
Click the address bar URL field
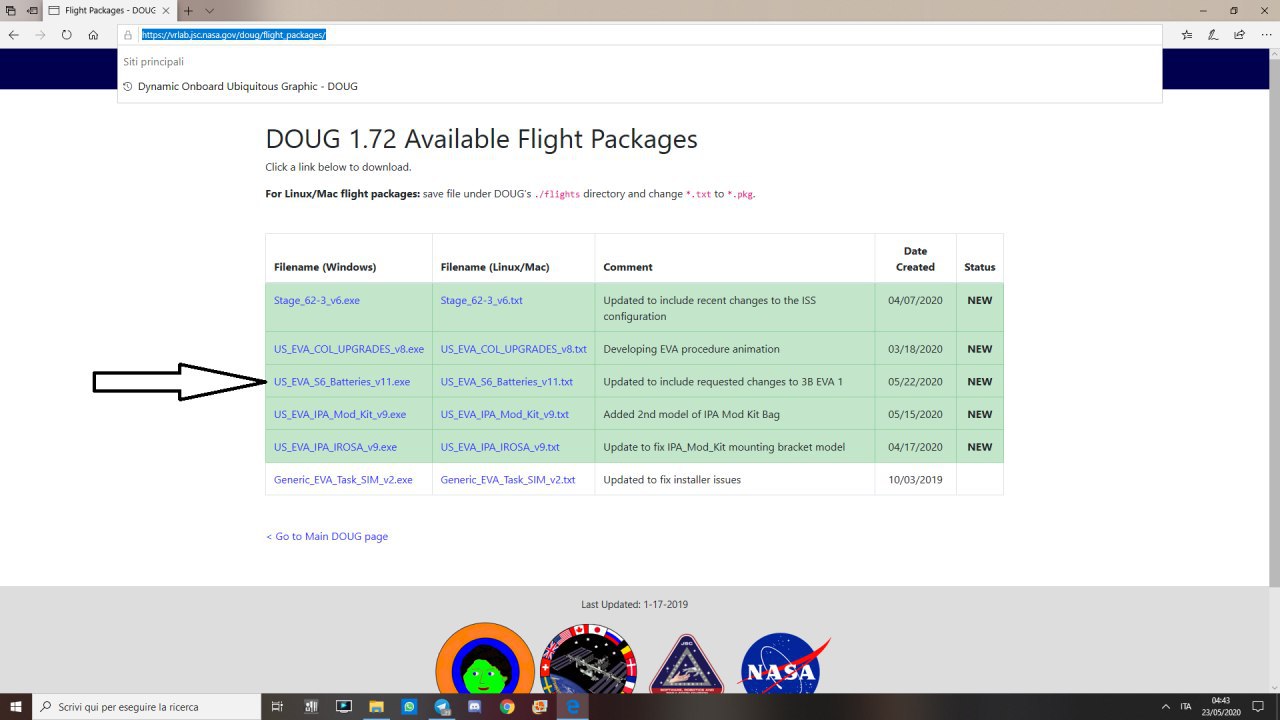click(640, 34)
